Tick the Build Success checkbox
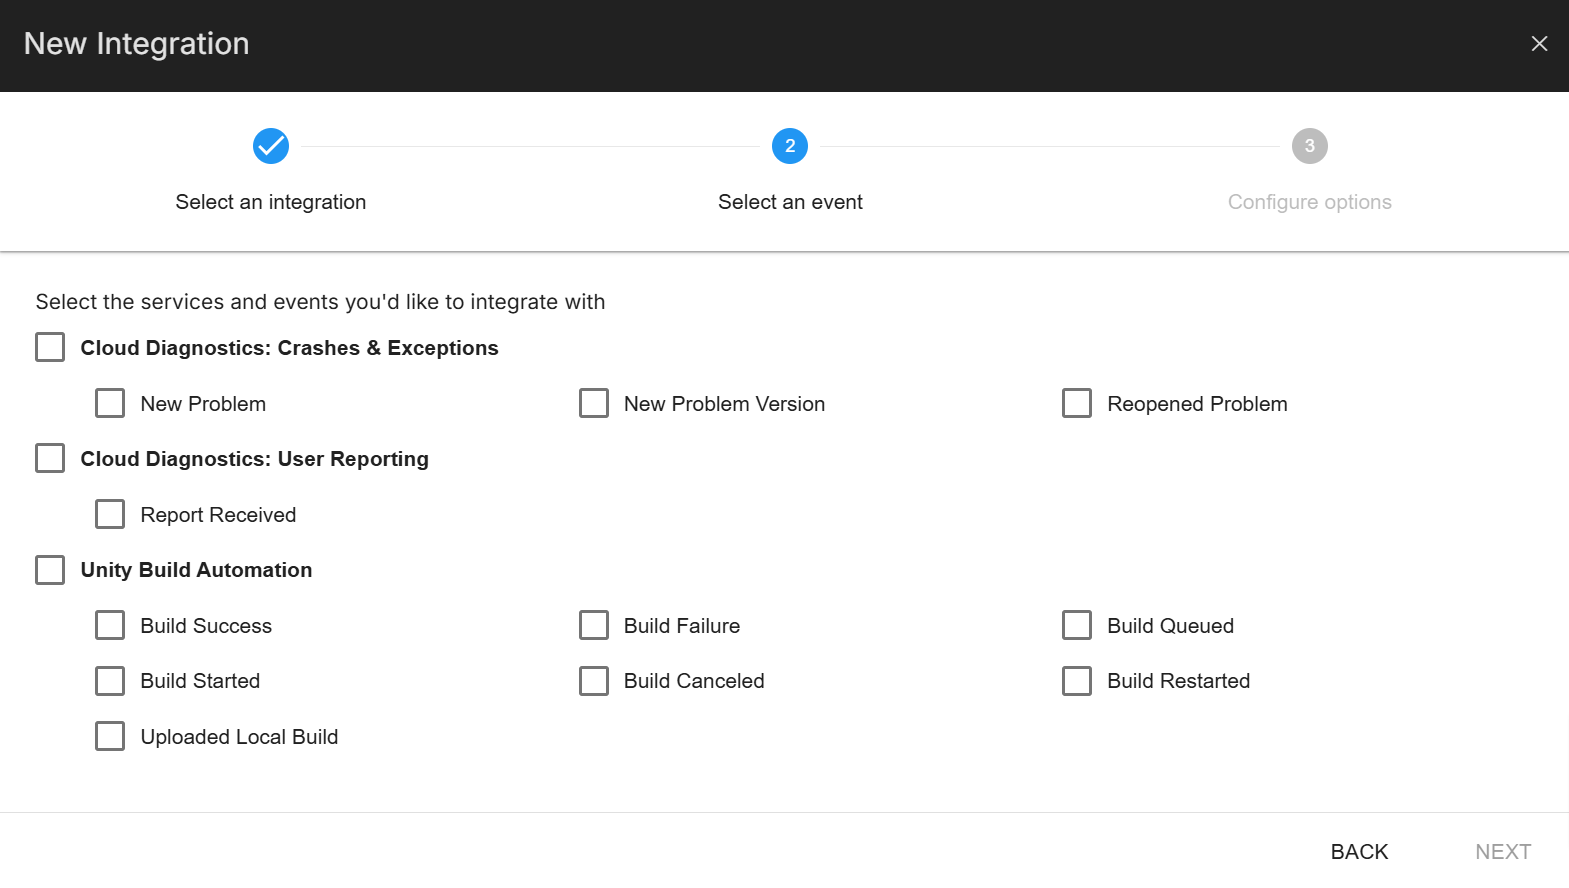The height and width of the screenshot is (888, 1569). [x=110, y=625]
